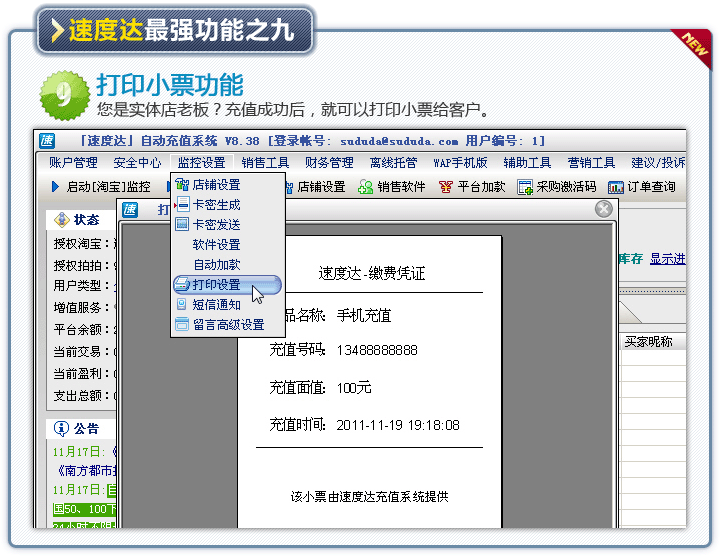Image resolution: width=720 pixels, height=557 pixels.
Task: Open the 《南方都市 announcement link
Action: [x=84, y=471]
